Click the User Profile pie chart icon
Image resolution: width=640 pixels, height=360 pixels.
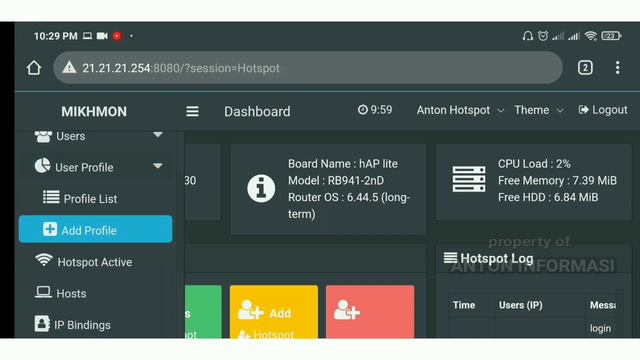click(x=42, y=166)
